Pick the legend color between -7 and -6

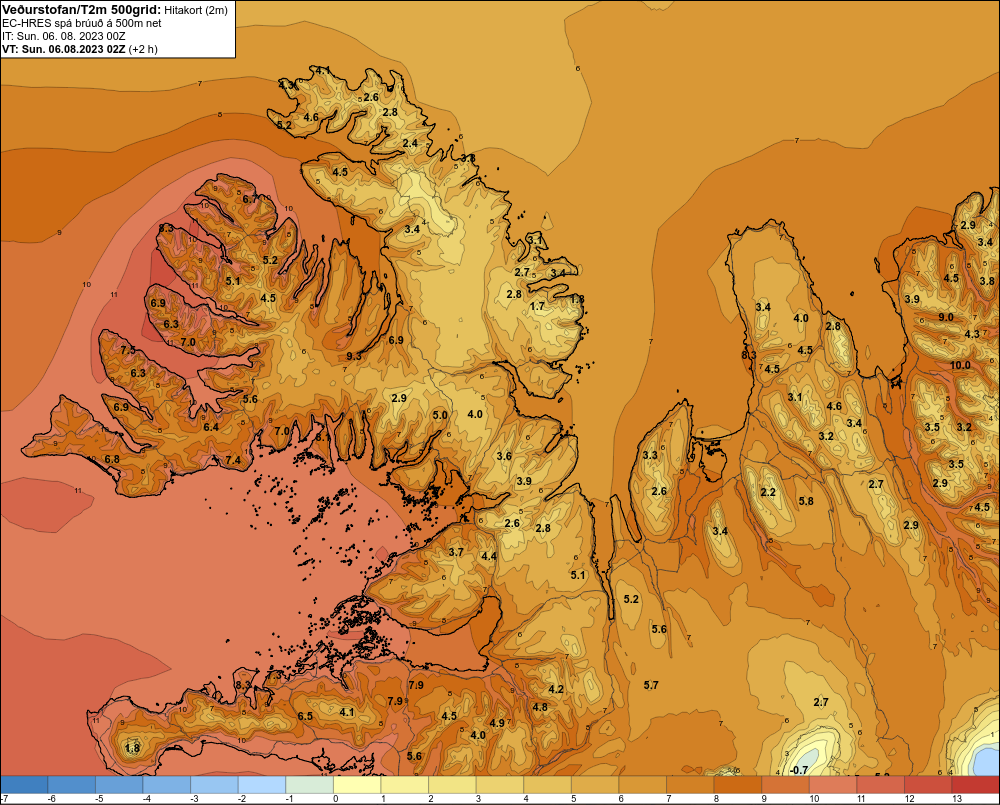(x=24, y=785)
